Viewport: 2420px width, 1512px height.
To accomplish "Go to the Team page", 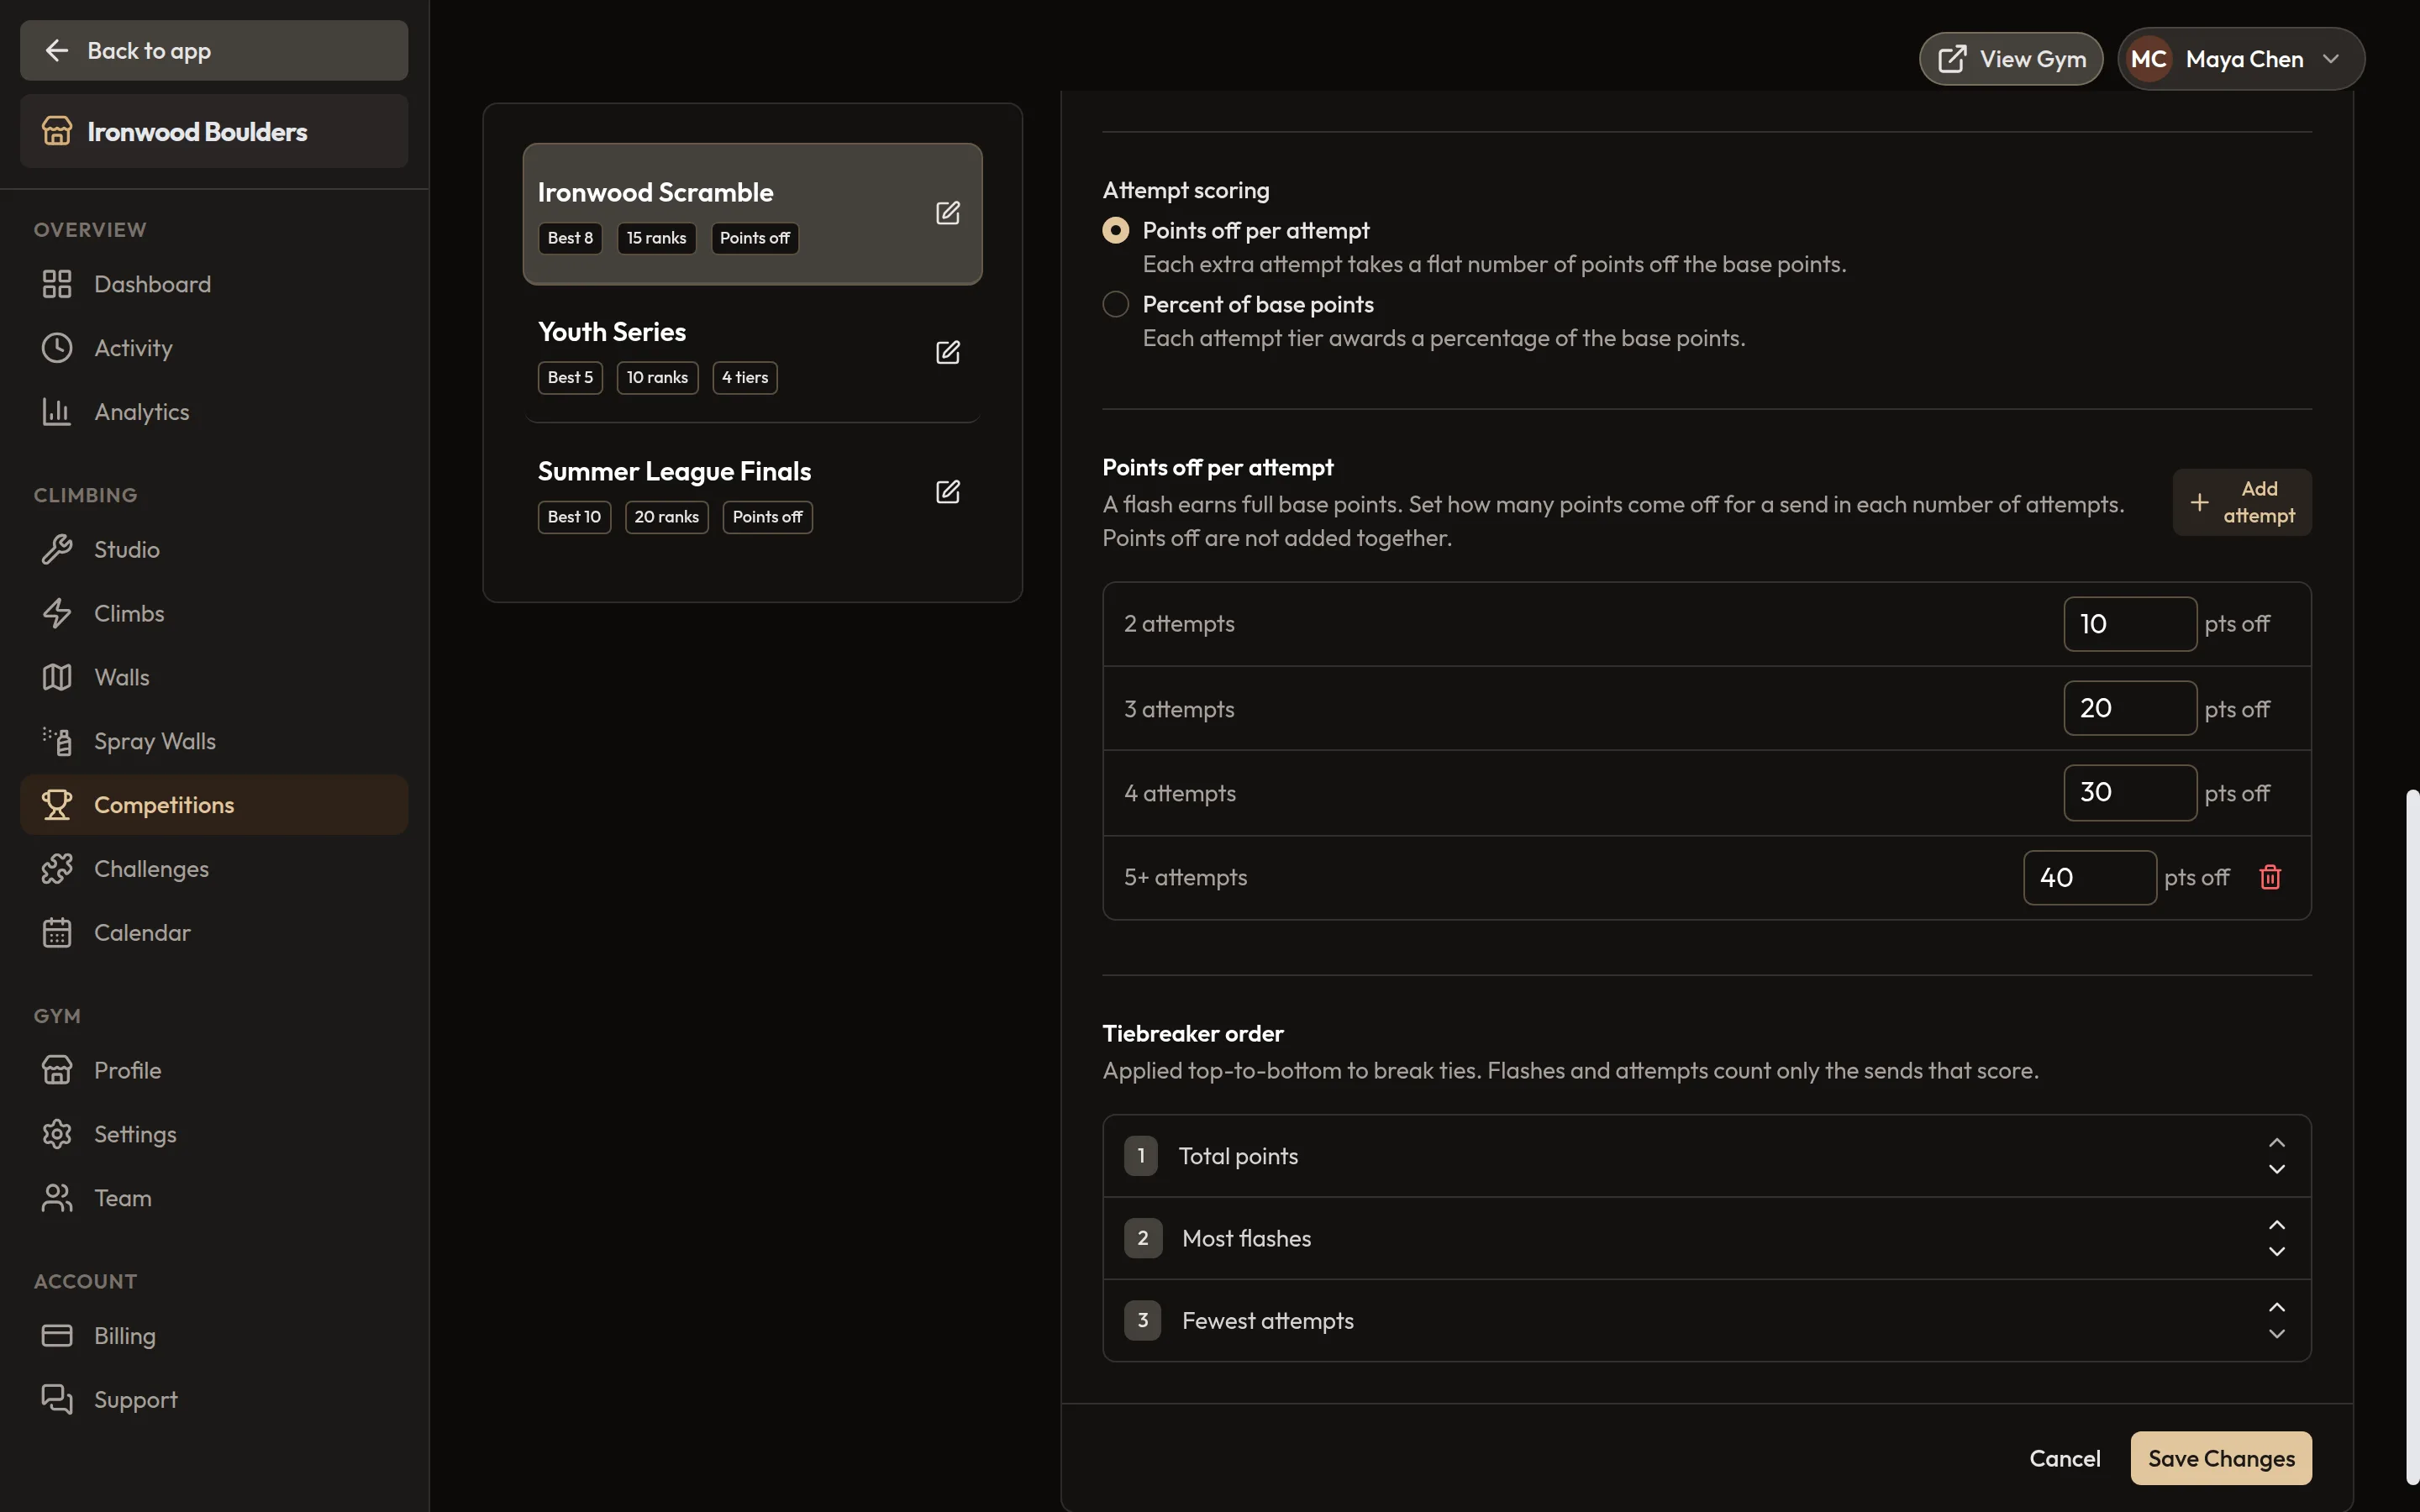I will point(214,1198).
